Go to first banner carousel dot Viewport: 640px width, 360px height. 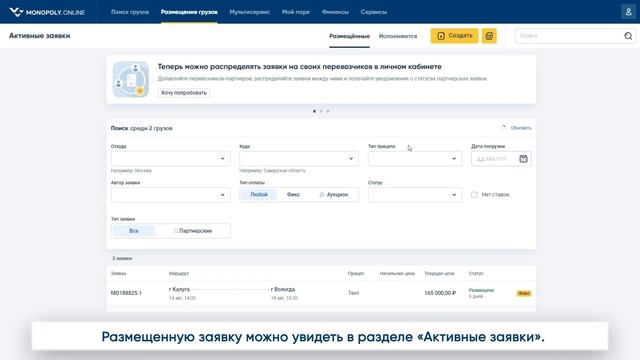click(314, 111)
